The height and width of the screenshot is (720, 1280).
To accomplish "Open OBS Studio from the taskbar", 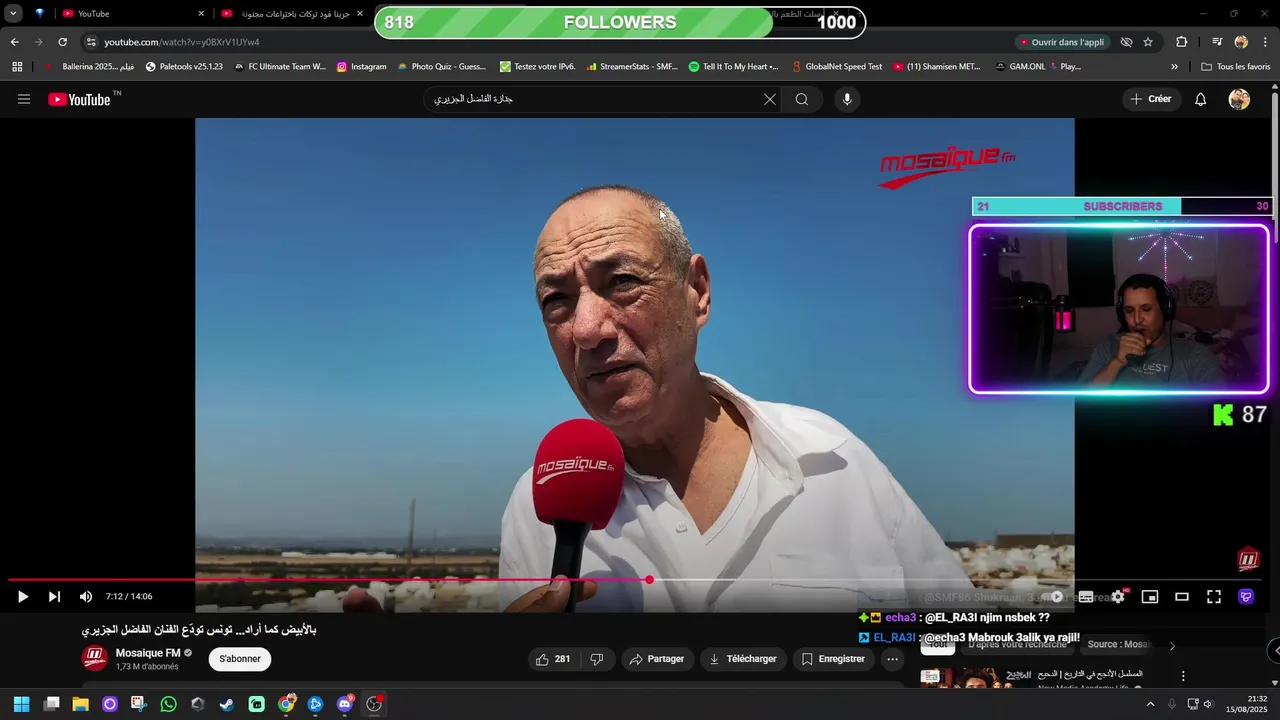I will click(374, 704).
